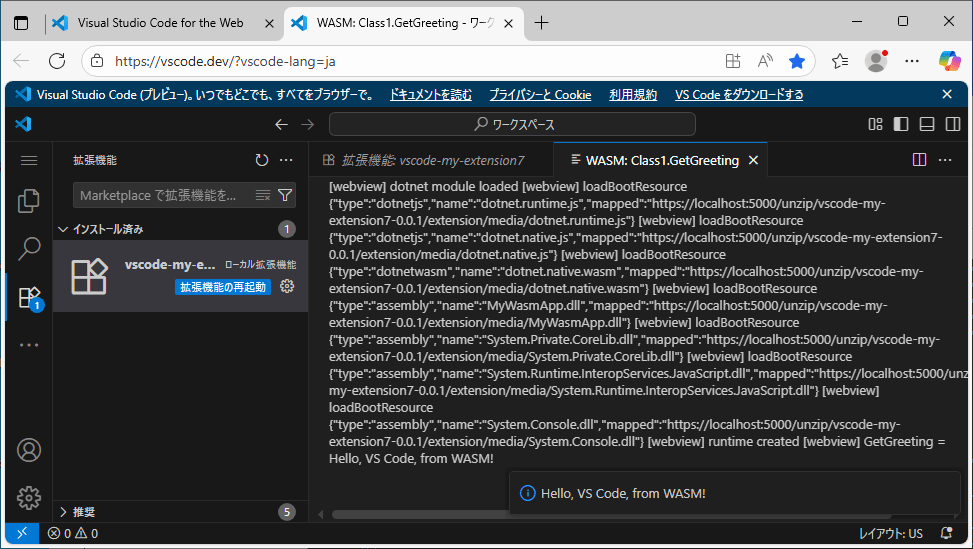Activate Read Aloud in address bar
The height and width of the screenshot is (549, 973).
pyautogui.click(x=765, y=61)
